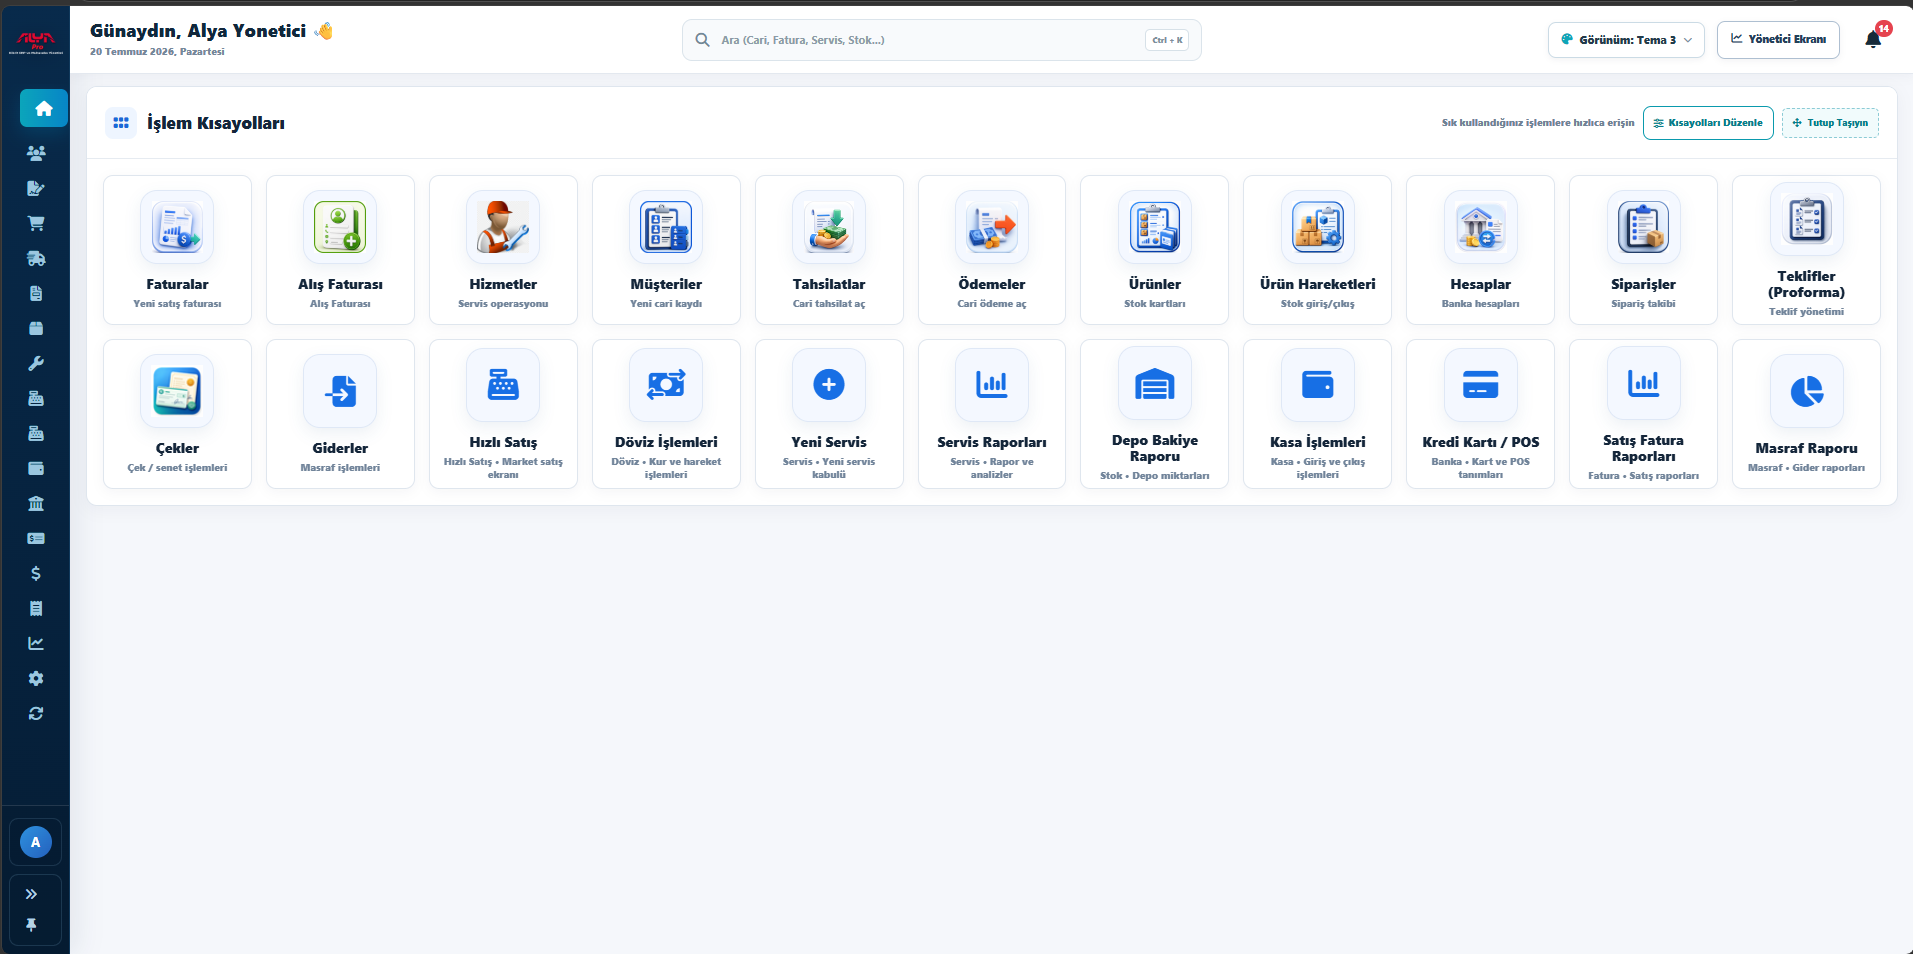1913x954 pixels.
Task: Open the Faturalar shortcut card
Action: coord(177,250)
